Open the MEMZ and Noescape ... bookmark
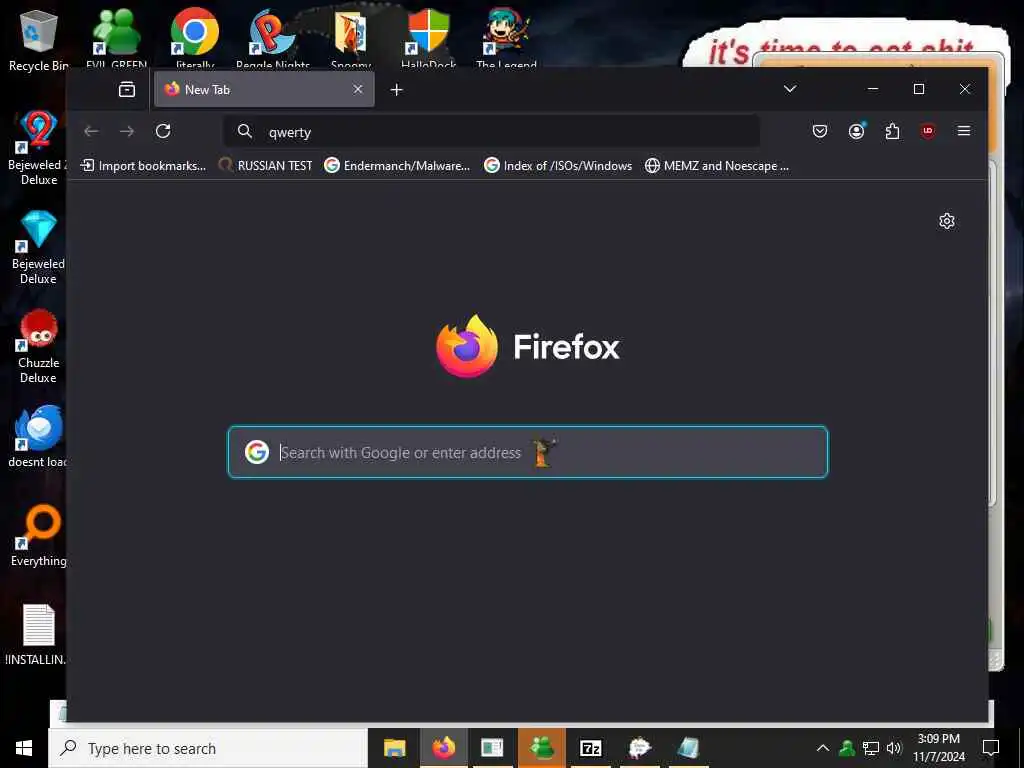 tap(716, 166)
